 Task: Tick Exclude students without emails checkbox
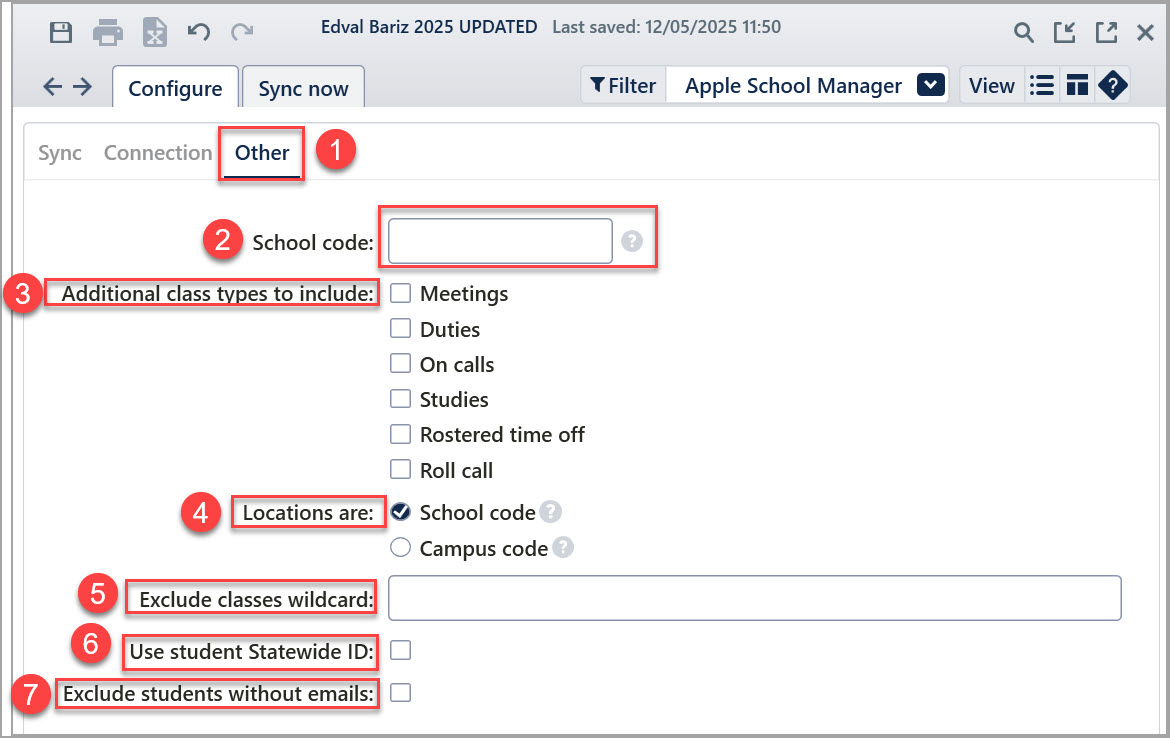pyautogui.click(x=401, y=693)
